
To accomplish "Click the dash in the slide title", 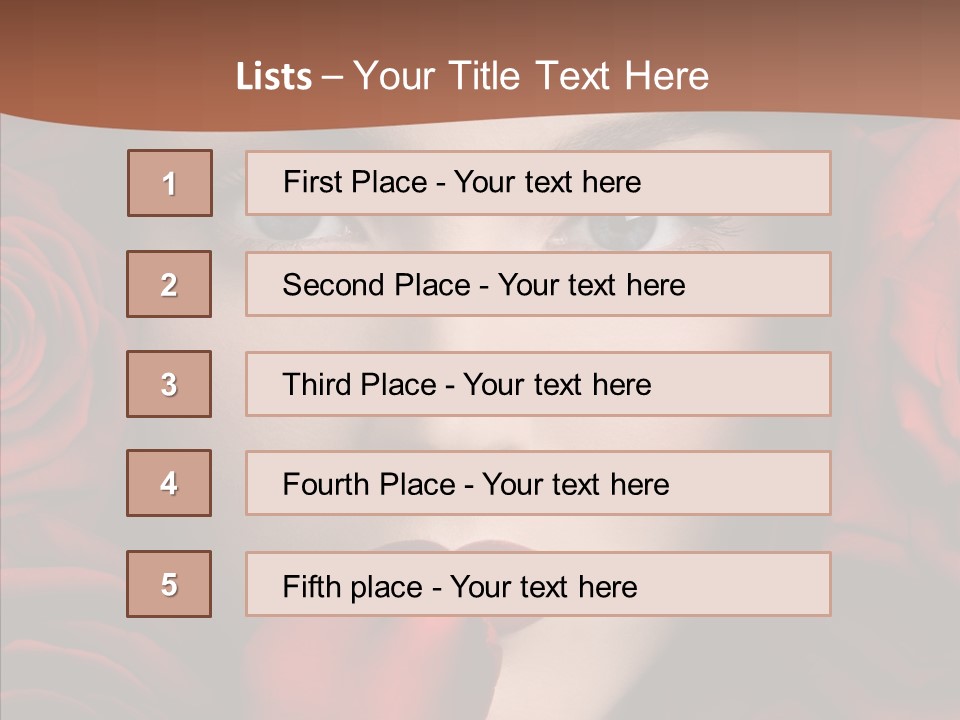I will [x=332, y=77].
